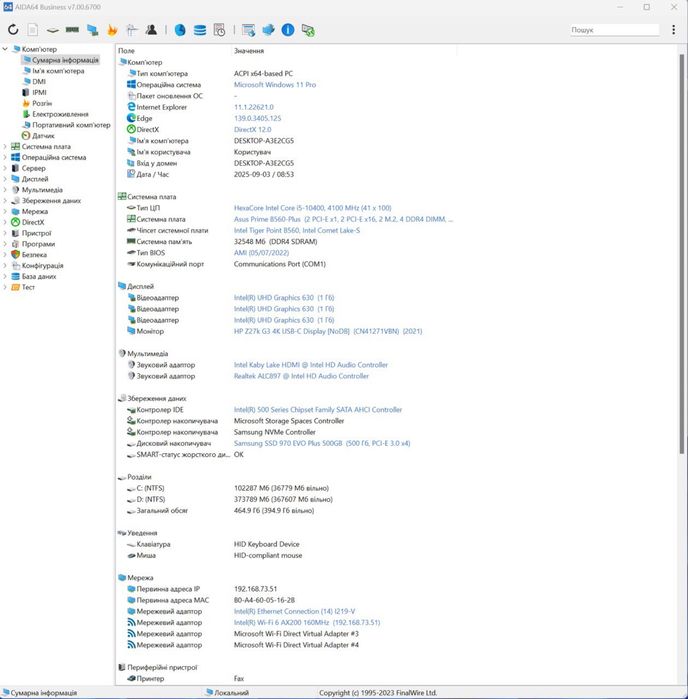Select the 192.168.73.51 IP address value
The width and height of the screenshot is (688, 699).
pos(255,589)
